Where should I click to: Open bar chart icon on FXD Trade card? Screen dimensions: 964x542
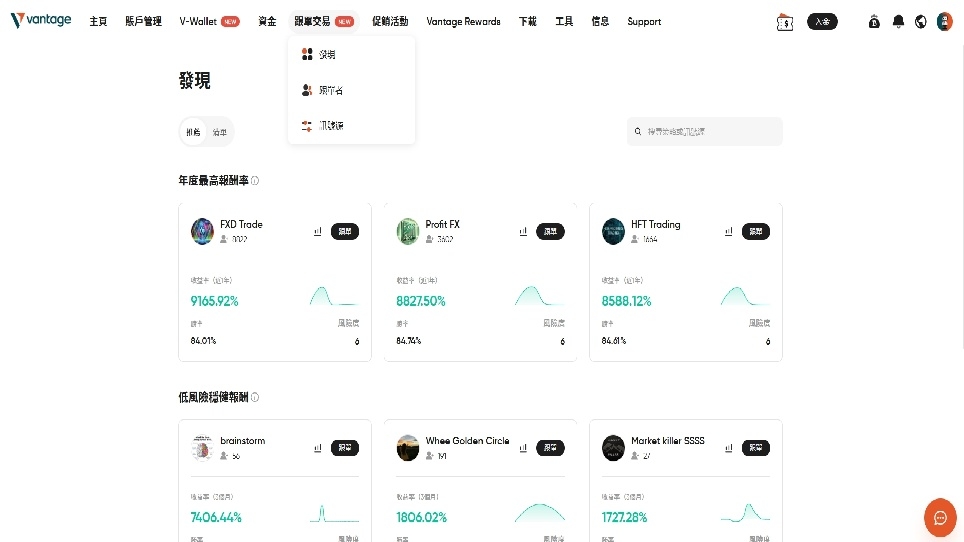pos(318,232)
